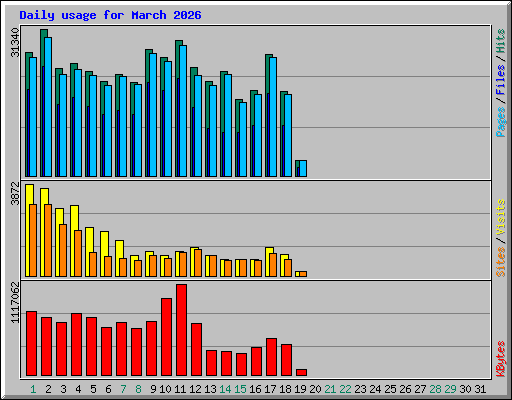512x400 pixels.
Task: Click green day 21 label on x-axis
Action: point(330,389)
